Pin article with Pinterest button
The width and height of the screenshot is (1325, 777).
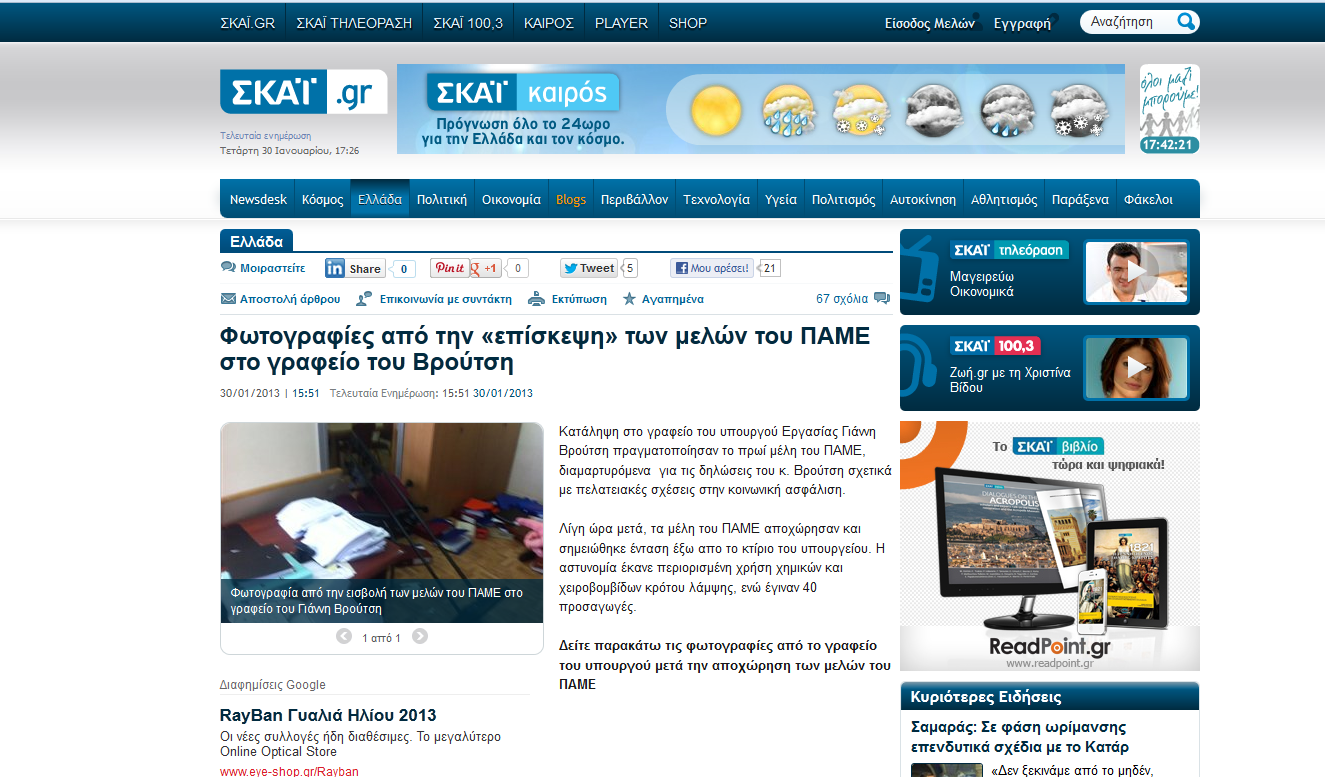point(449,268)
